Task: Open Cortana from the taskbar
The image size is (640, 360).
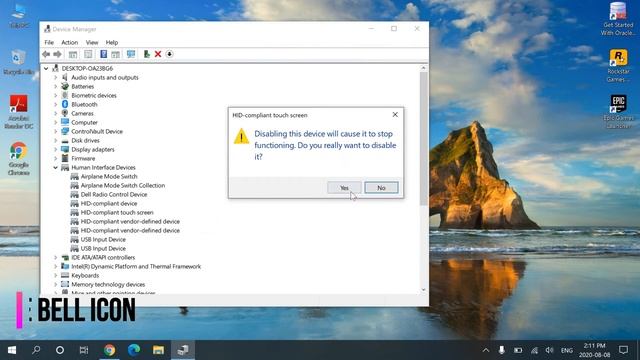Action: [x=60, y=350]
